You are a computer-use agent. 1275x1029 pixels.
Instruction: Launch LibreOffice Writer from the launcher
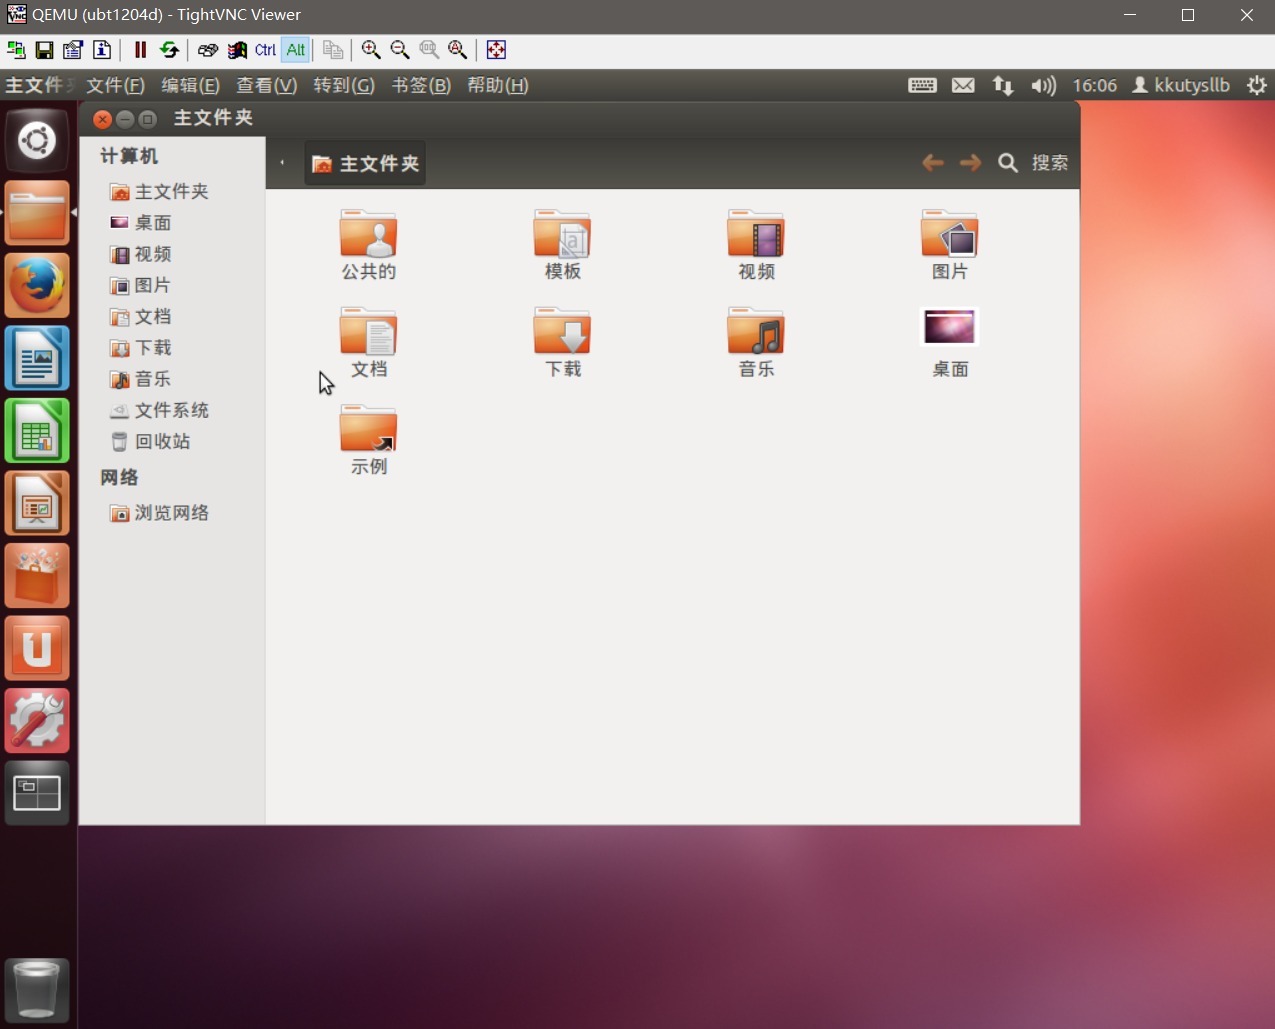37,358
